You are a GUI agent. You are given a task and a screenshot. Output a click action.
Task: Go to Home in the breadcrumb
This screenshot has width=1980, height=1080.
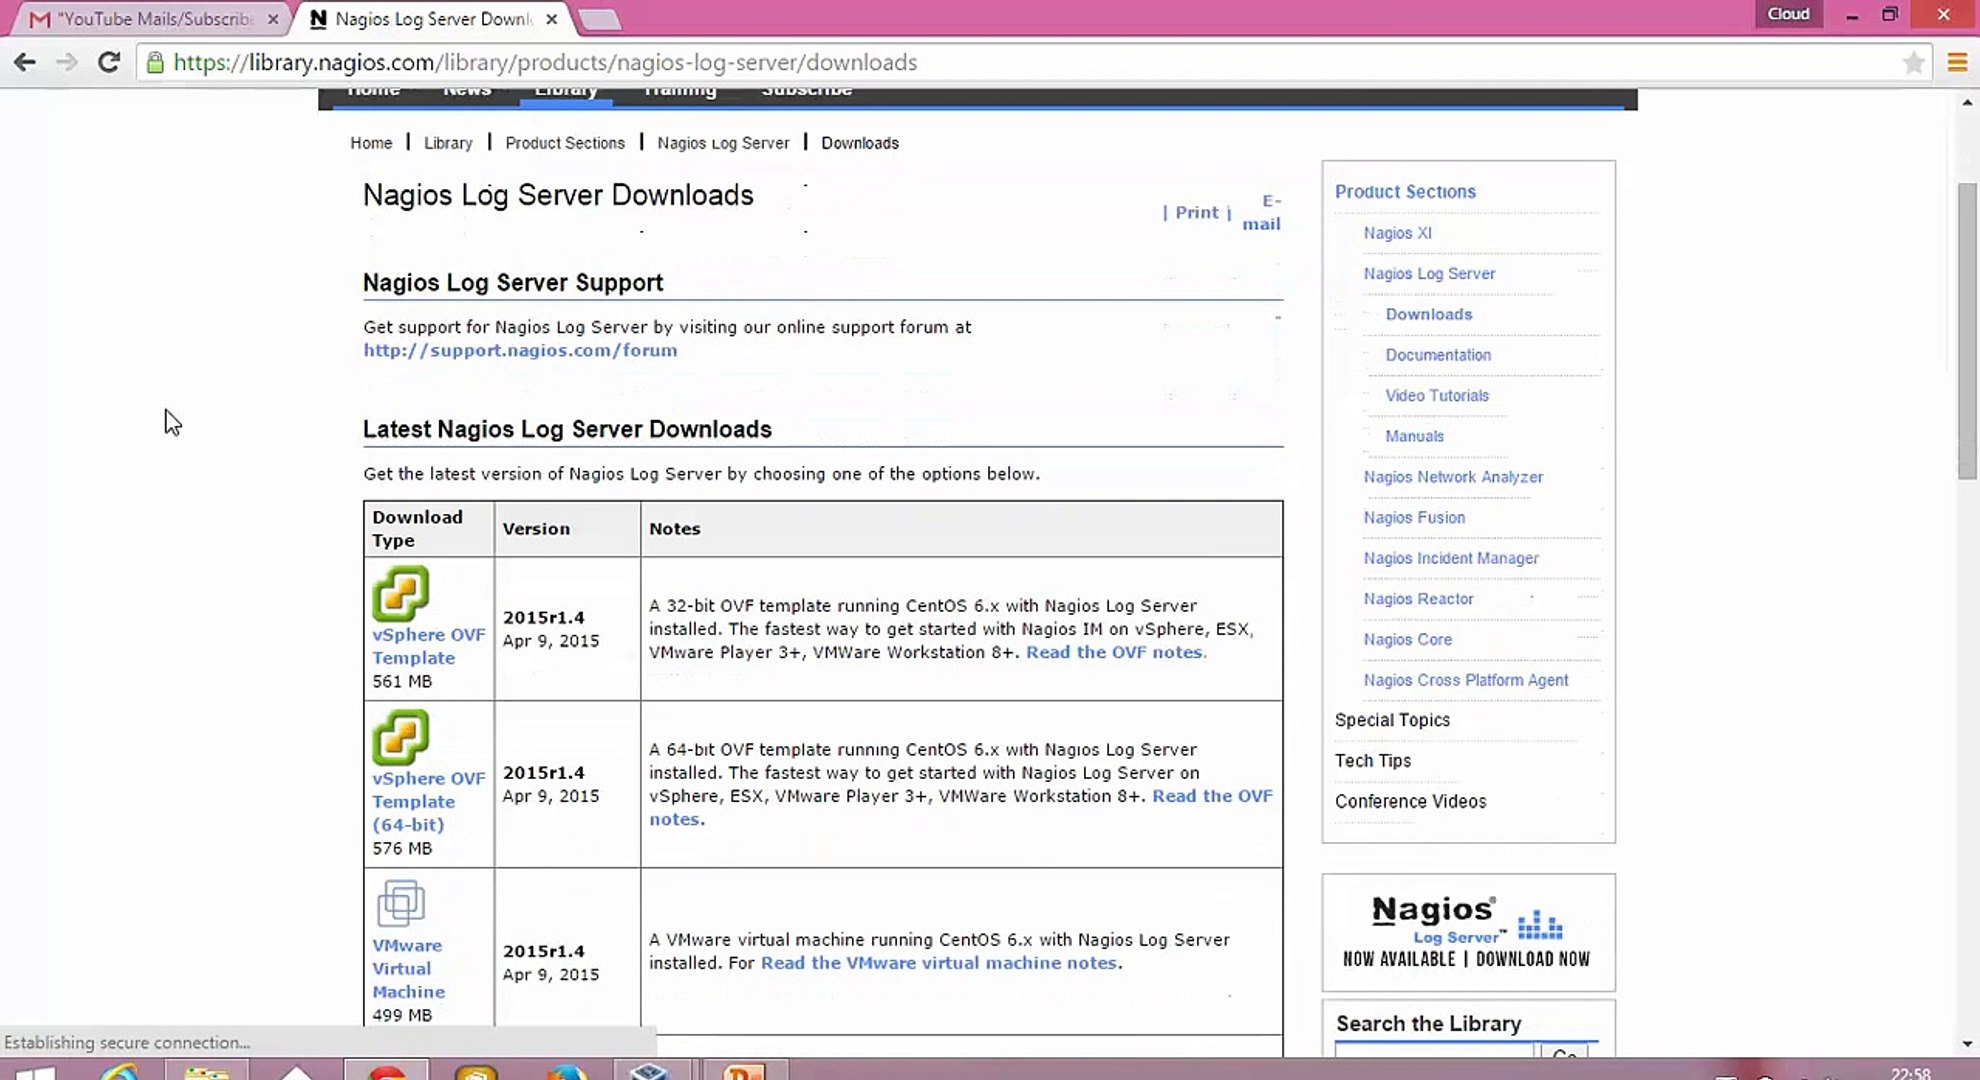(x=371, y=143)
